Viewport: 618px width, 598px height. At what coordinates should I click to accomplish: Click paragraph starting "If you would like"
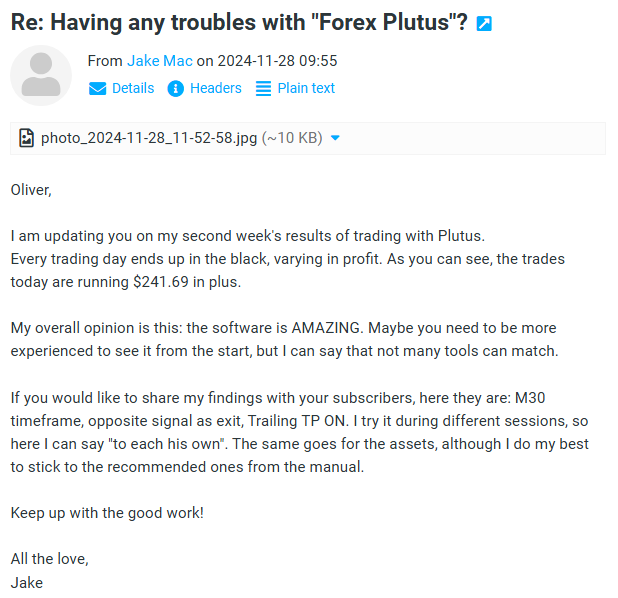point(299,433)
